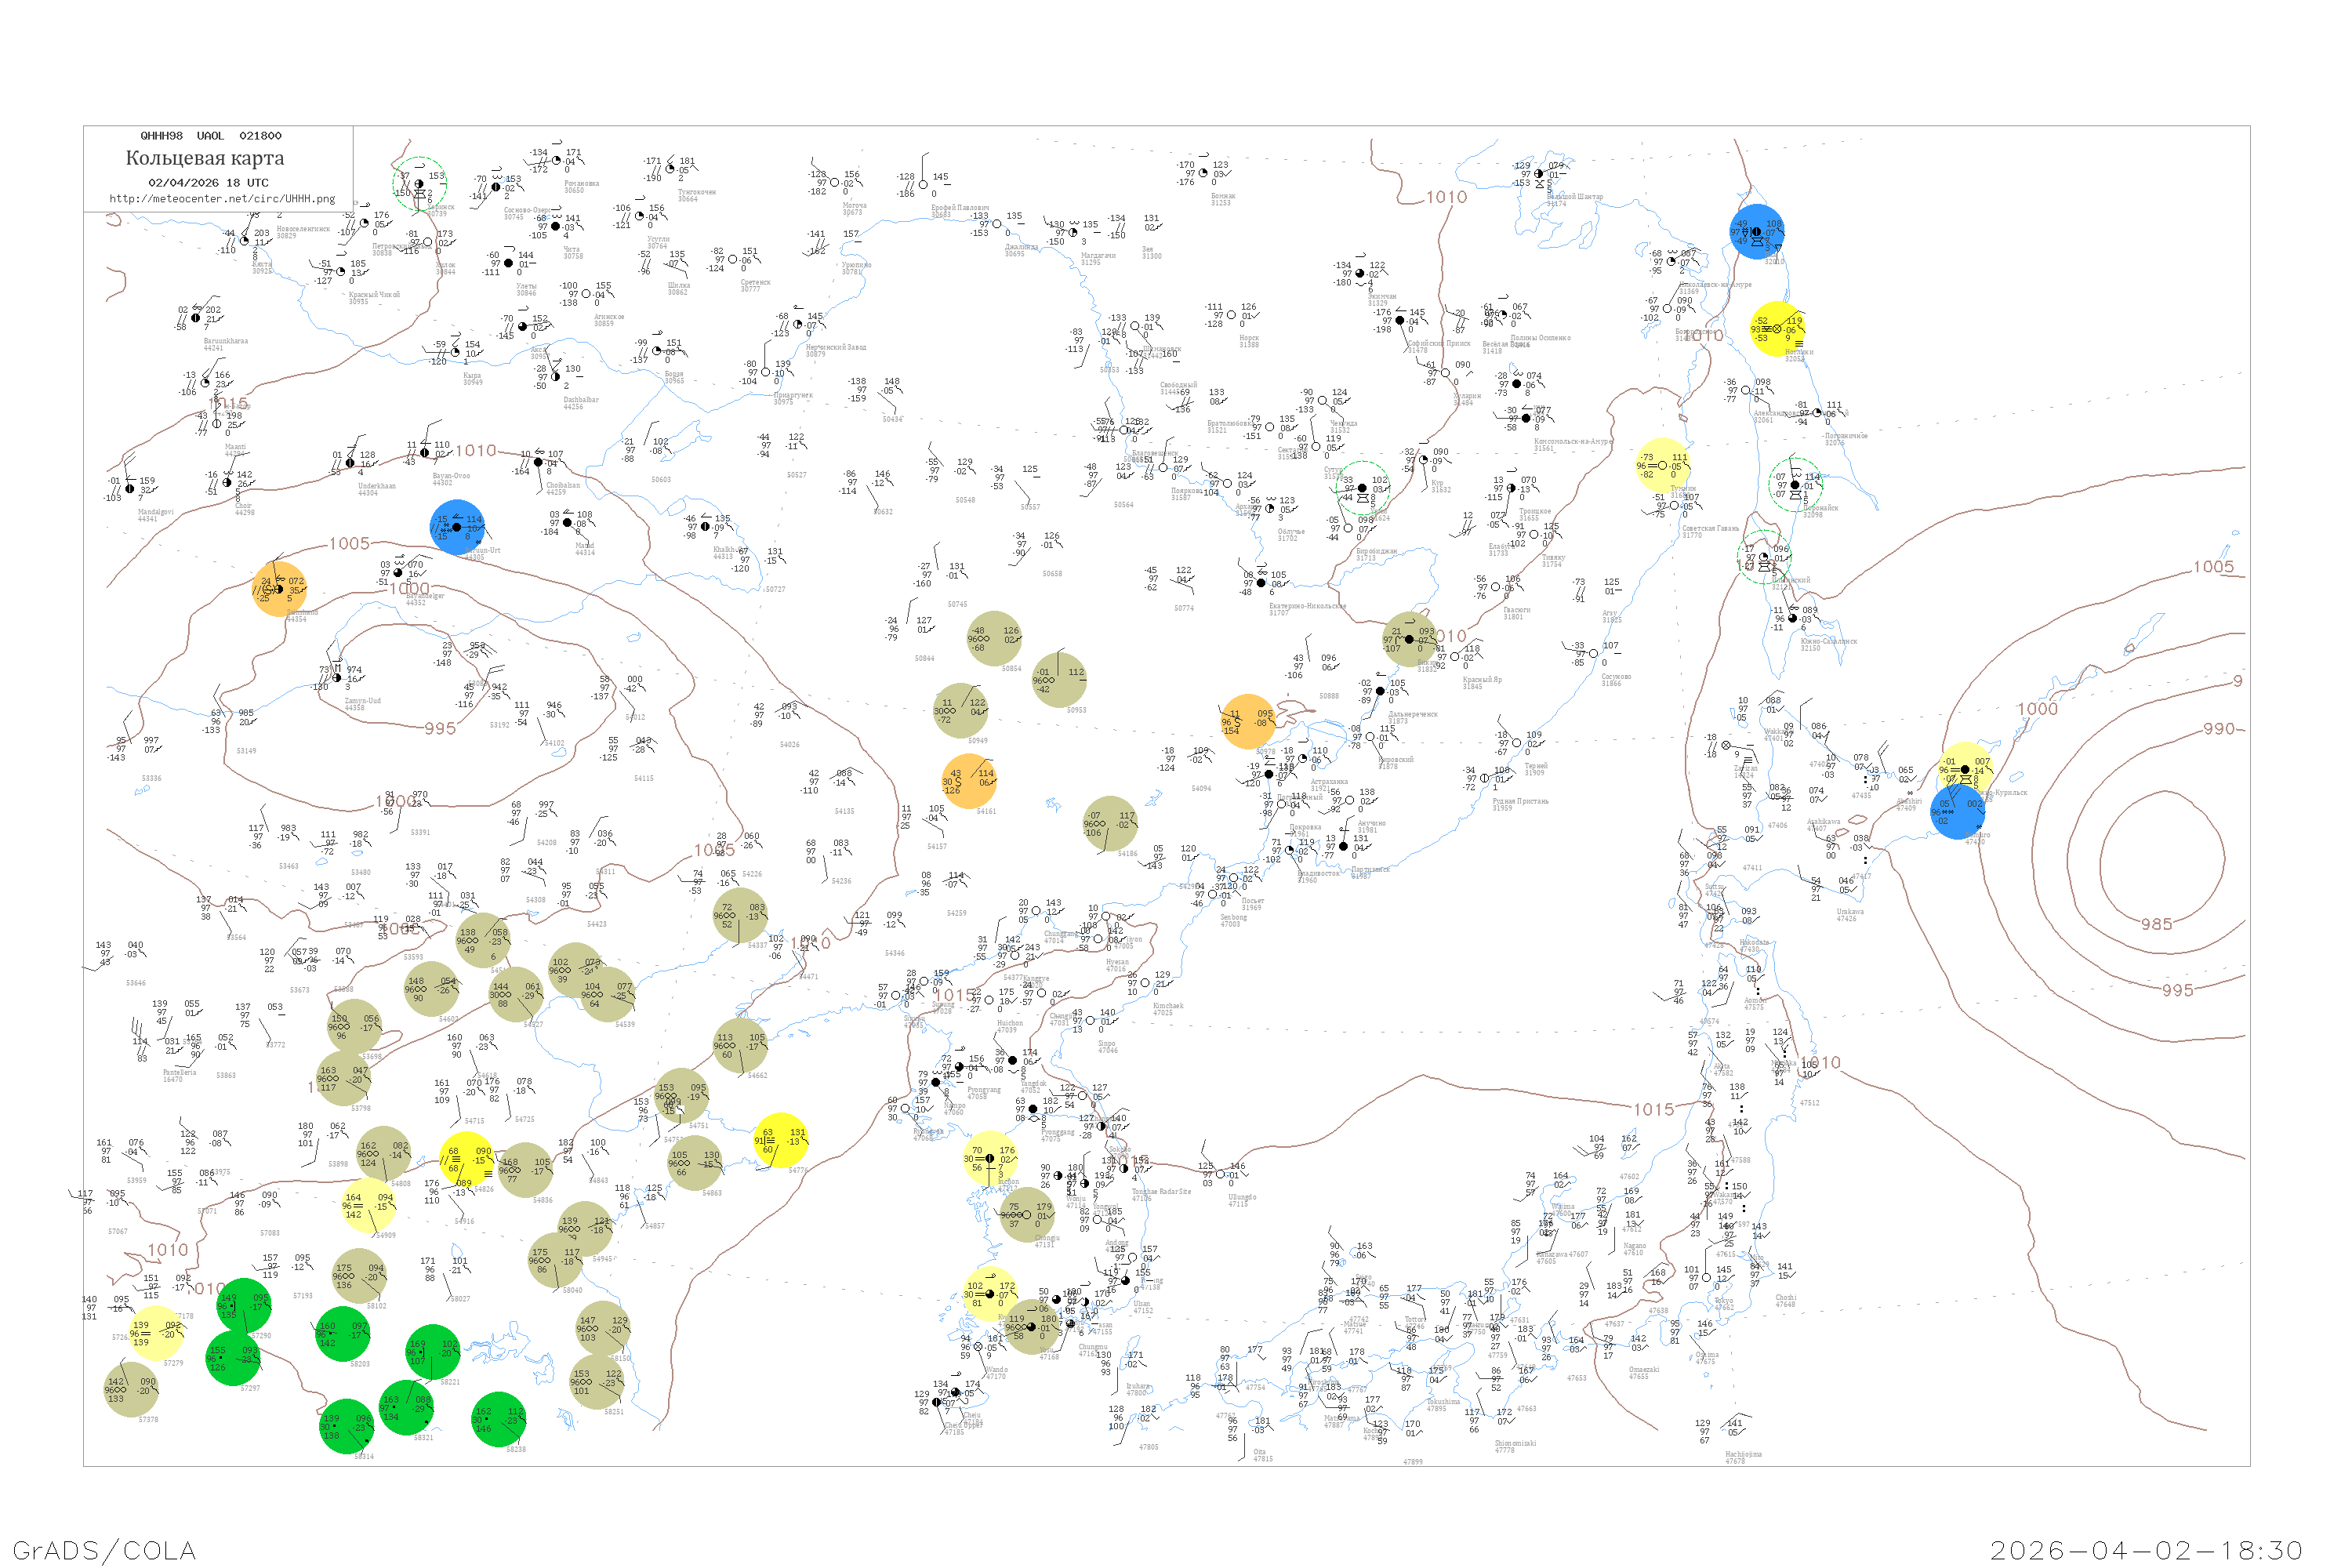This screenshot has height=1568, width=2352.
Task: Click the dashed green circle at Ильинский 32121
Action: pos(1764,556)
